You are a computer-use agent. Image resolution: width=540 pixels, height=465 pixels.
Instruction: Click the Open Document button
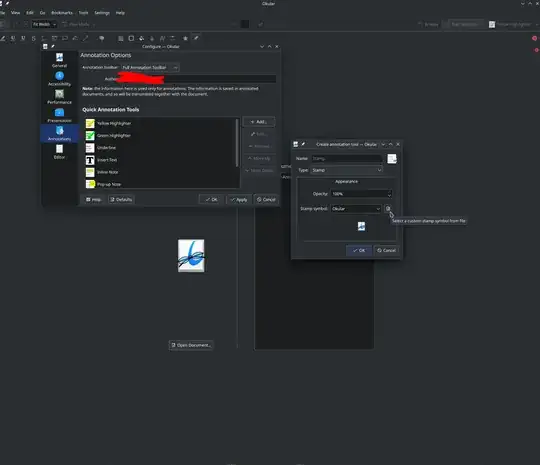[191, 345]
